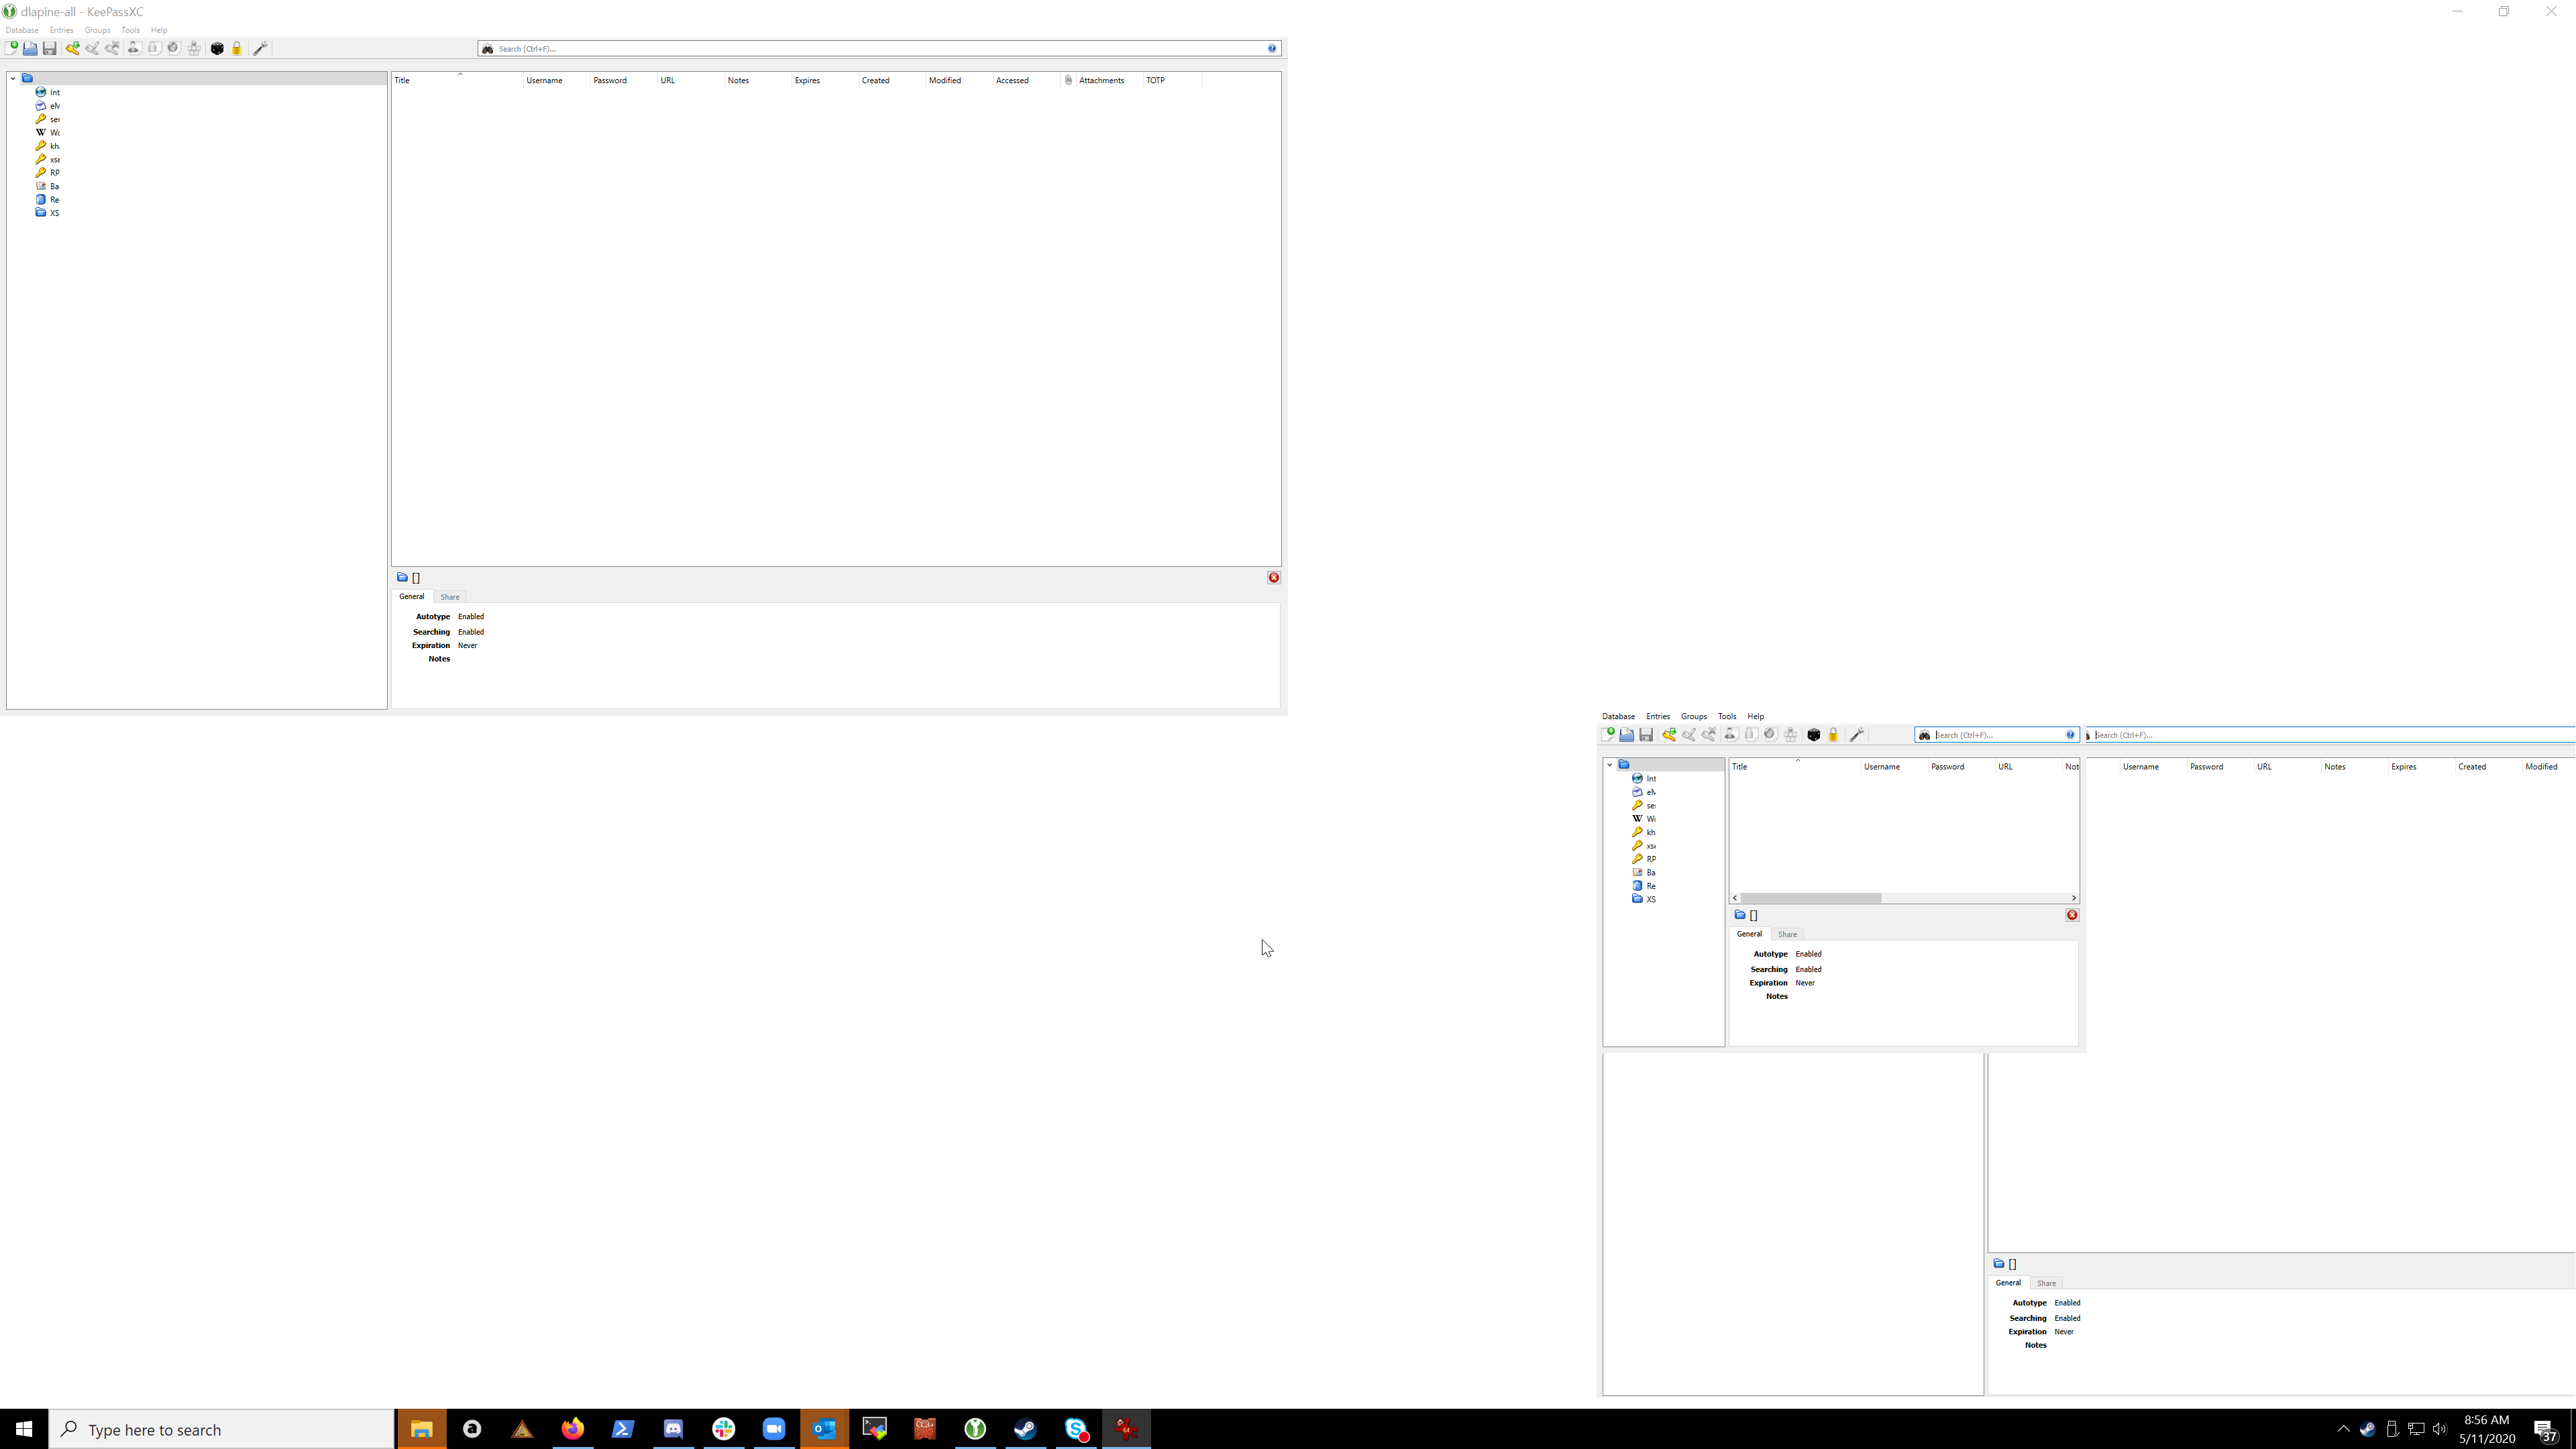Screen dimensions: 2576x1449
Task: Lock the database using the padlock icon
Action: 237,48
